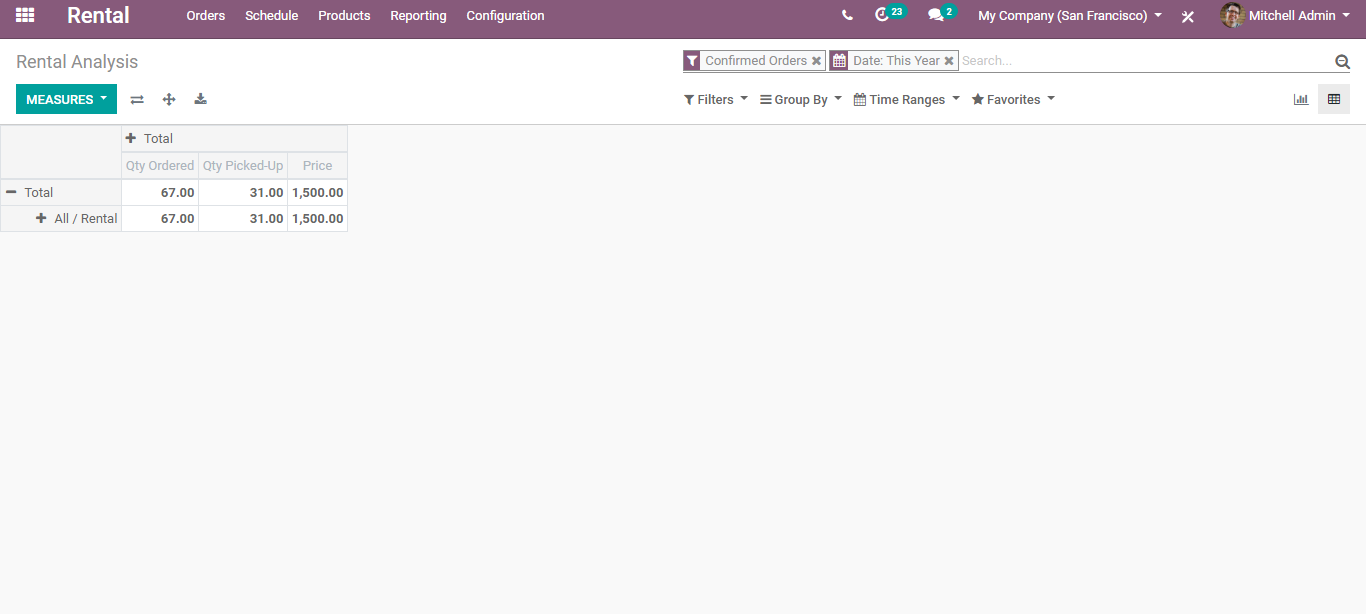The width and height of the screenshot is (1366, 614).
Task: Open the Configuration menu
Action: 505,16
